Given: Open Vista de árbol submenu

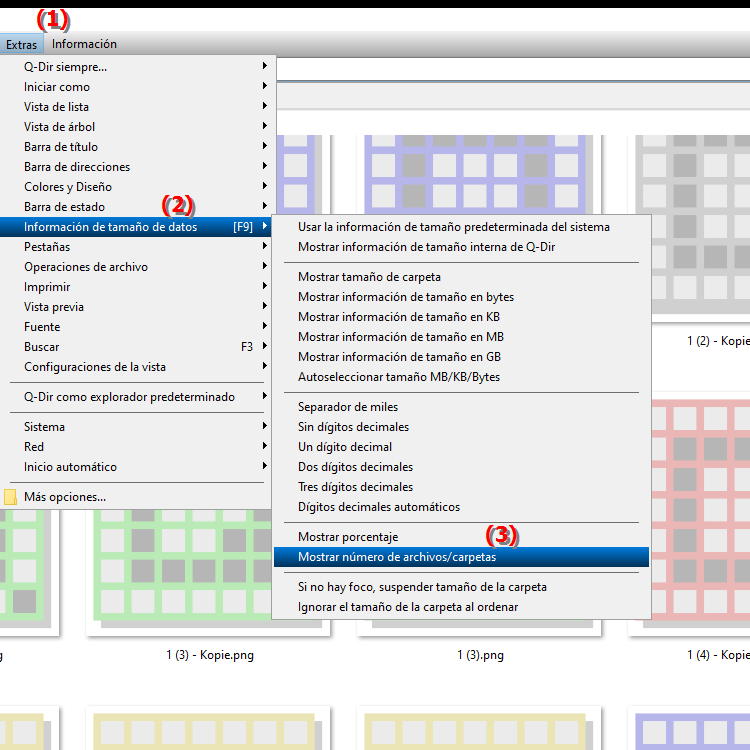Looking at the screenshot, I should (x=138, y=127).
